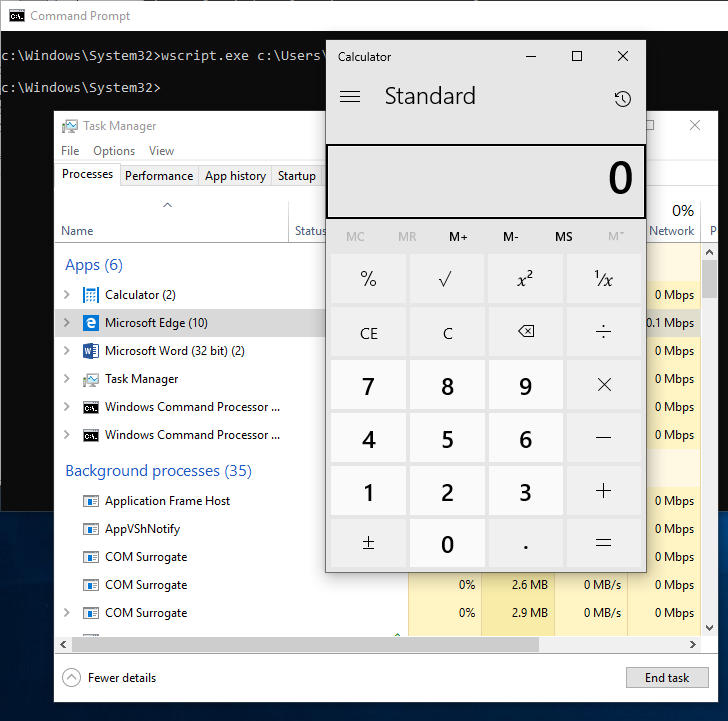Select the Processes tab
The width and height of the screenshot is (728, 721).
(87, 174)
